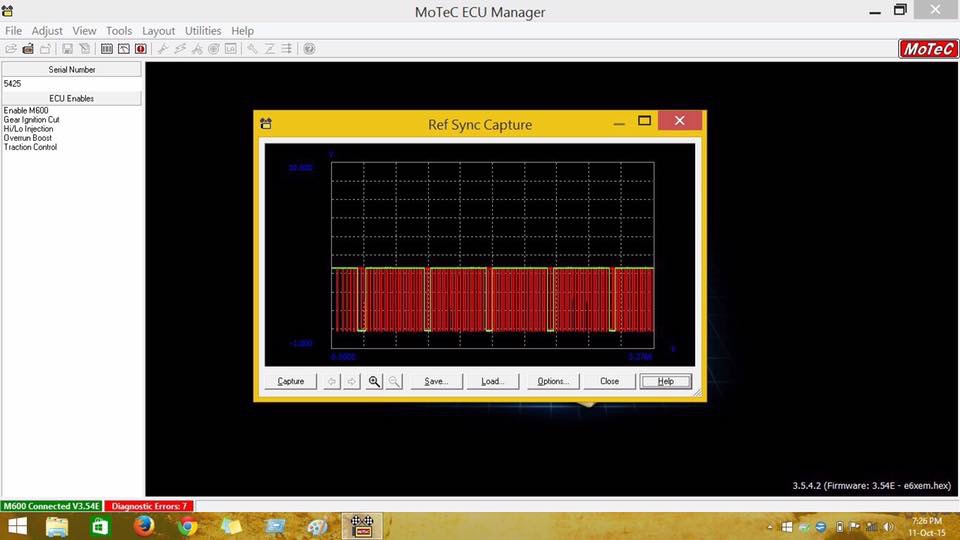The image size is (960, 540).
Task: Open the View menu
Action: pyautogui.click(x=84, y=31)
